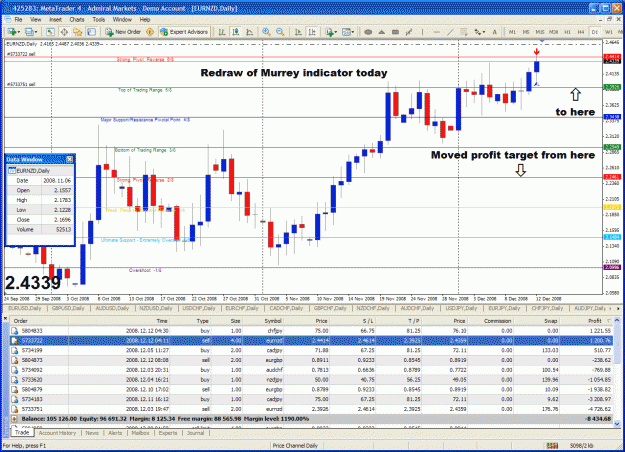Open the Indicators list dropdown icon
The height and width of the screenshot is (452, 625).
point(331,32)
